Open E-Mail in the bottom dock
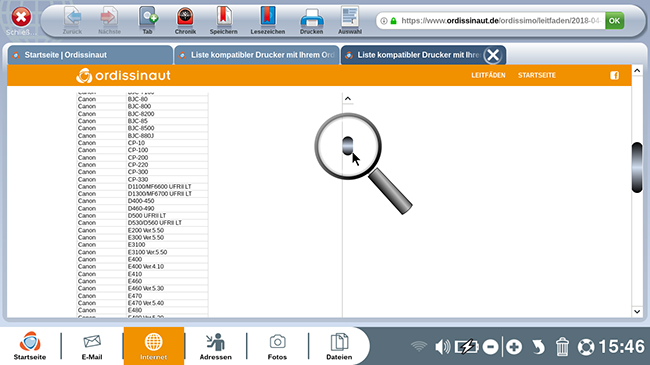Screen dimensions: 650x365 (92, 346)
